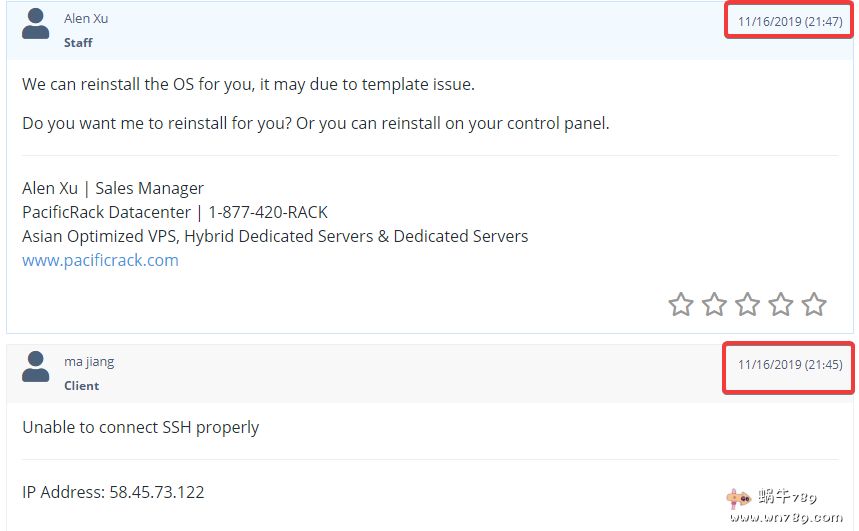Open the www.pacificrack.com link
The width and height of the screenshot is (859, 531).
(x=100, y=260)
